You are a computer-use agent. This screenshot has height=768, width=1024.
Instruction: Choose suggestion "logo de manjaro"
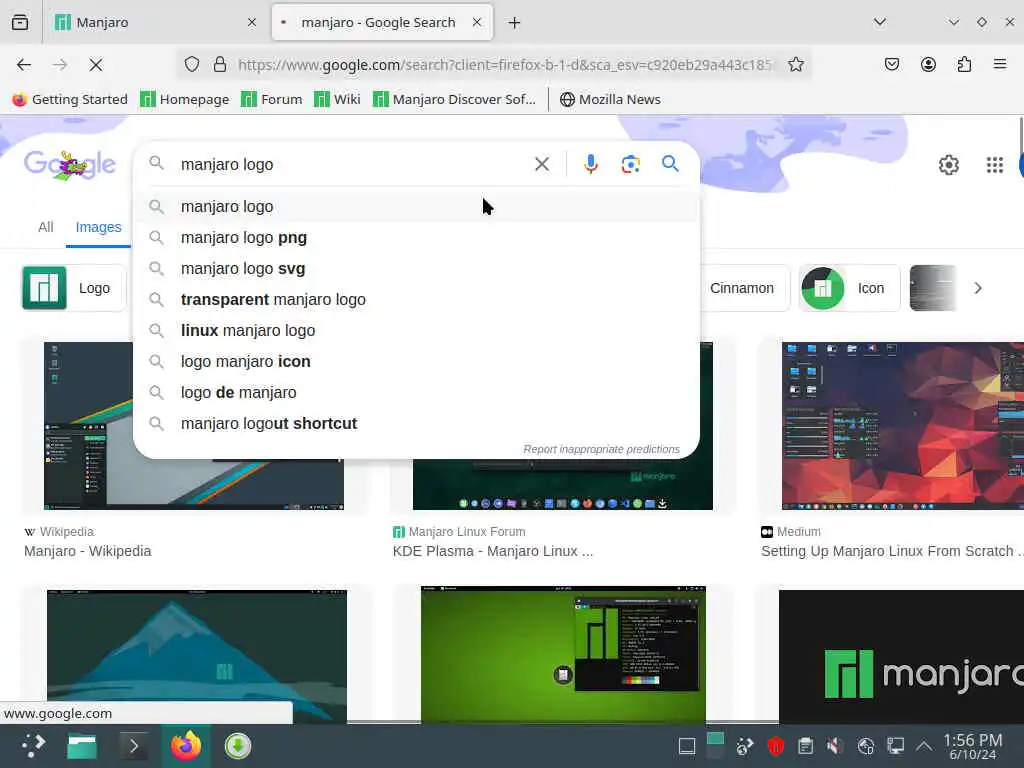(x=417, y=392)
